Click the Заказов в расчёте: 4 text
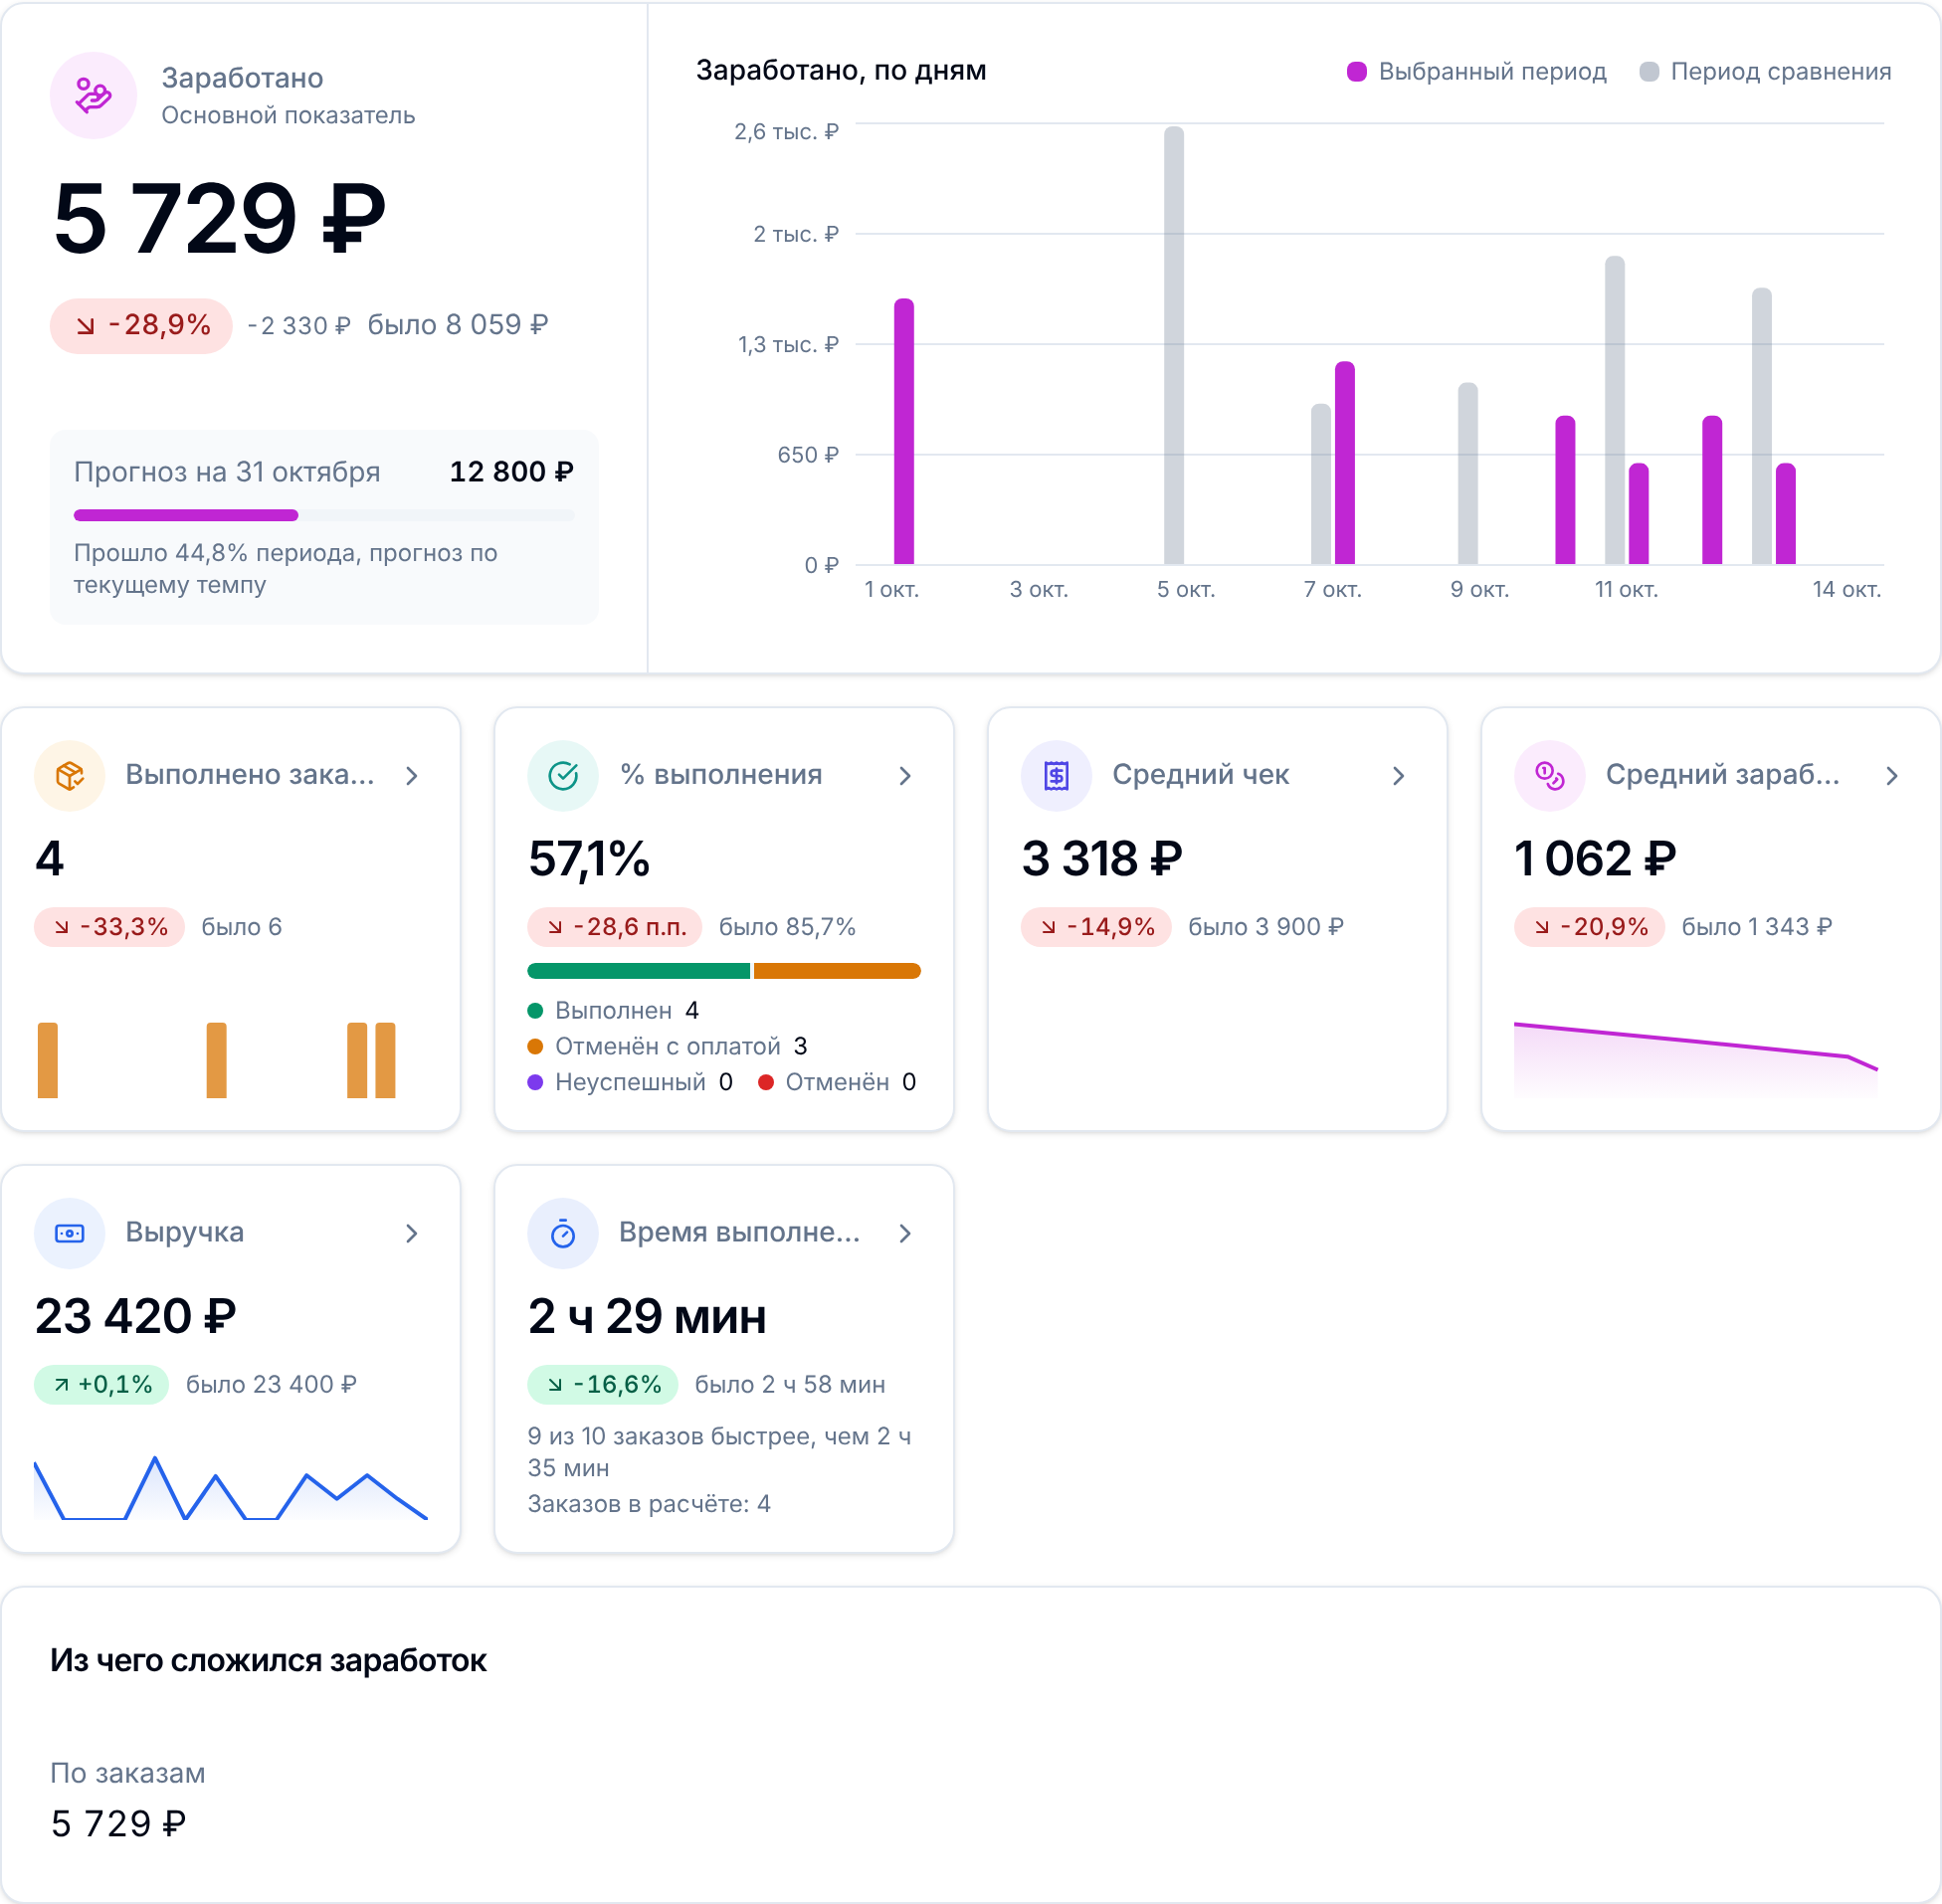The height and width of the screenshot is (1904, 1942). 649,1504
